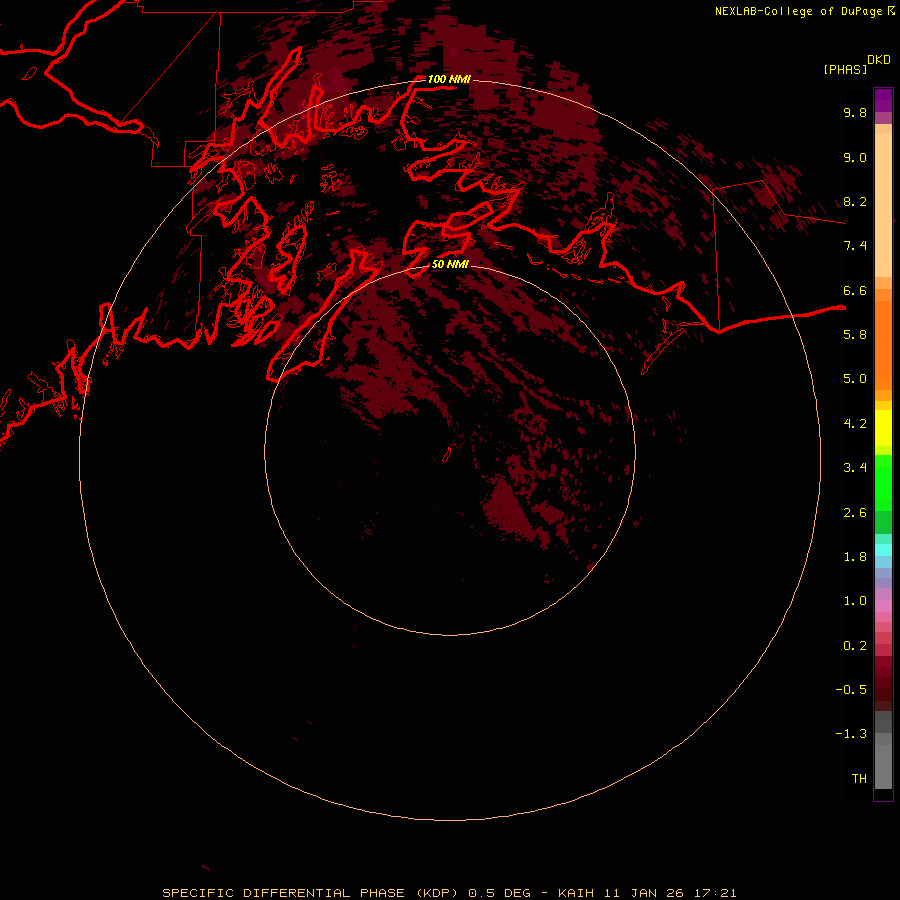This screenshot has width=900, height=900.
Task: Click the 2.6 scale value
Action: [855, 513]
